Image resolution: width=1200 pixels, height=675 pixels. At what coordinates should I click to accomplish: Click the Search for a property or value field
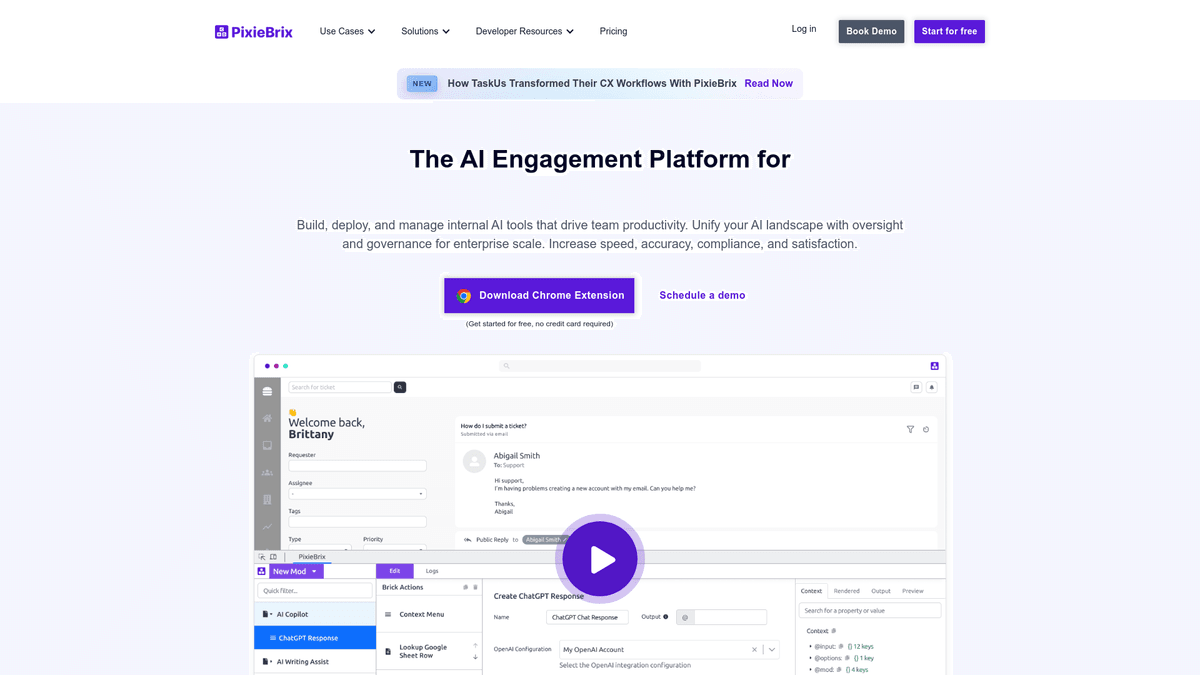[x=870, y=611]
